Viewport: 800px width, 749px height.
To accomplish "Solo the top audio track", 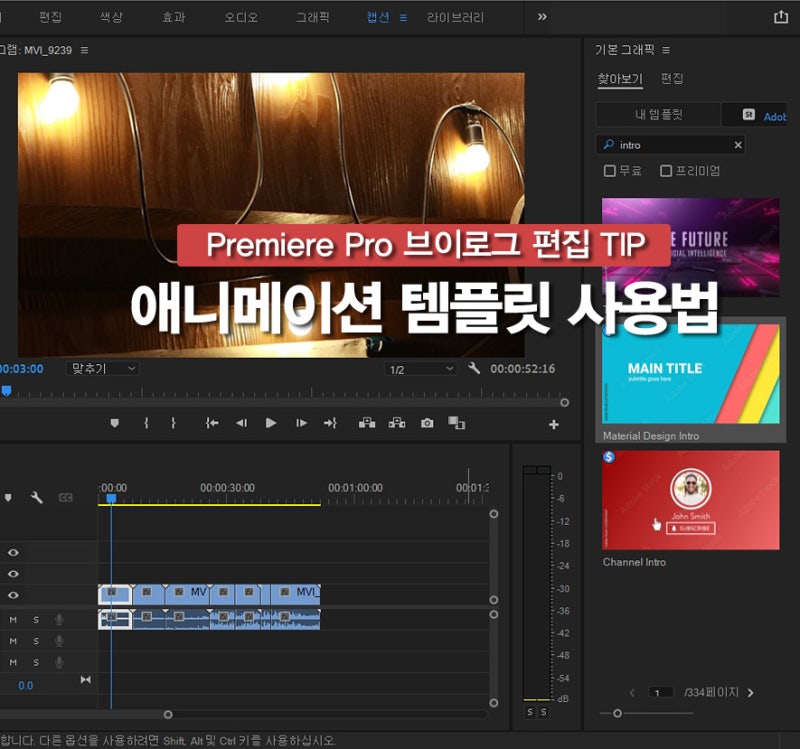I will tap(36, 620).
